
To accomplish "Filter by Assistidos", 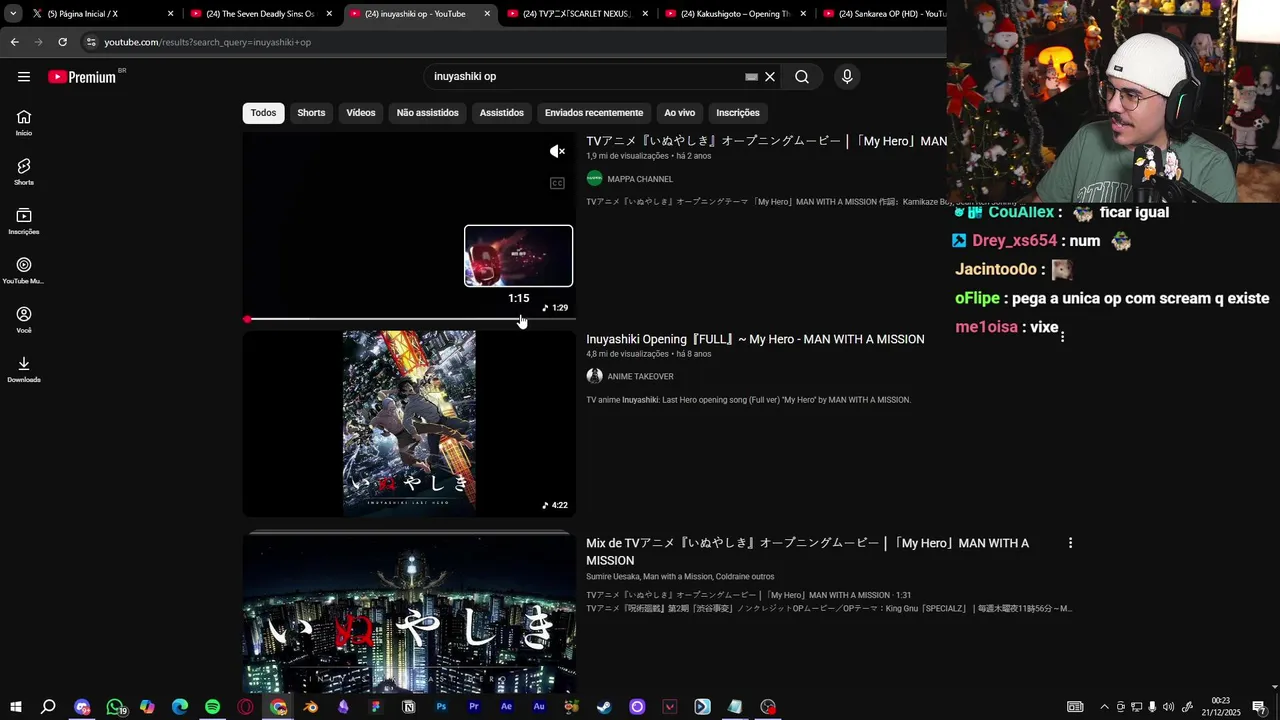I will [501, 113].
